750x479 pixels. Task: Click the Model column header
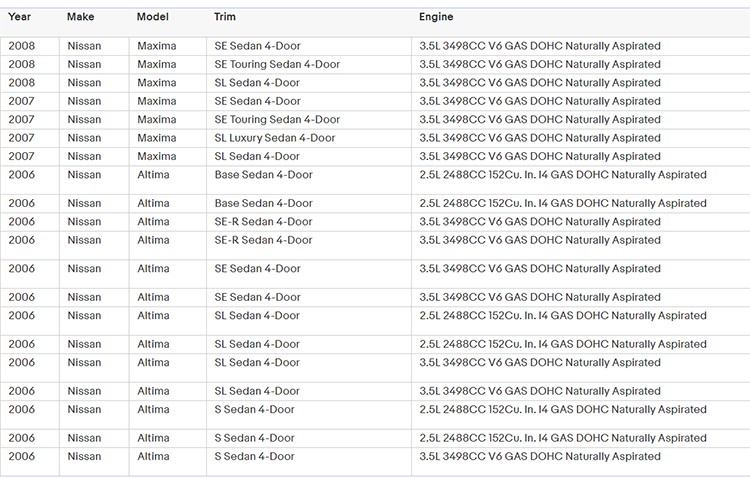click(153, 17)
